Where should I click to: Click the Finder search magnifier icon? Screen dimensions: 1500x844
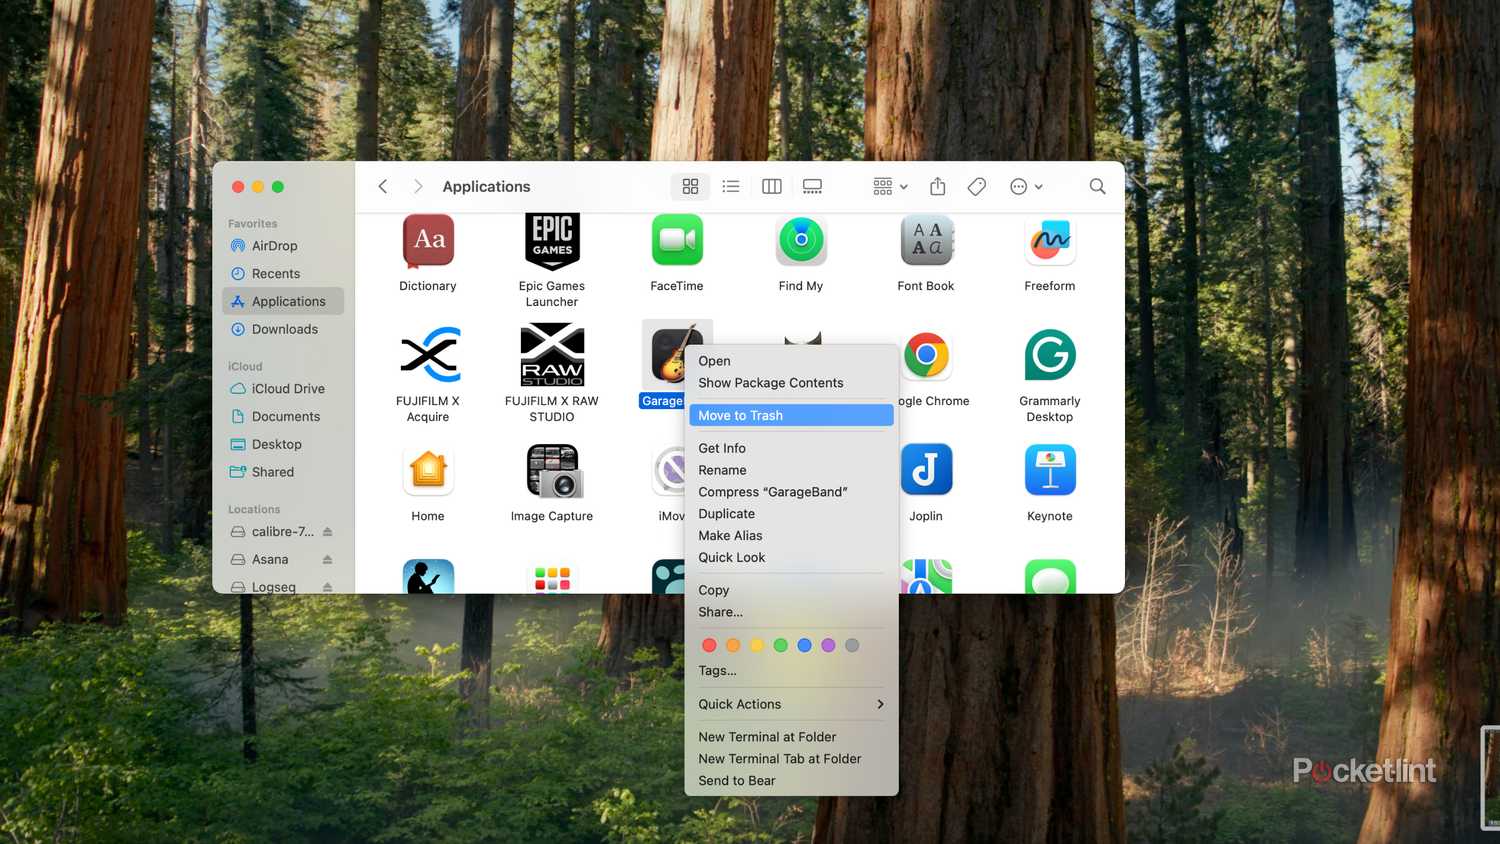(x=1097, y=187)
